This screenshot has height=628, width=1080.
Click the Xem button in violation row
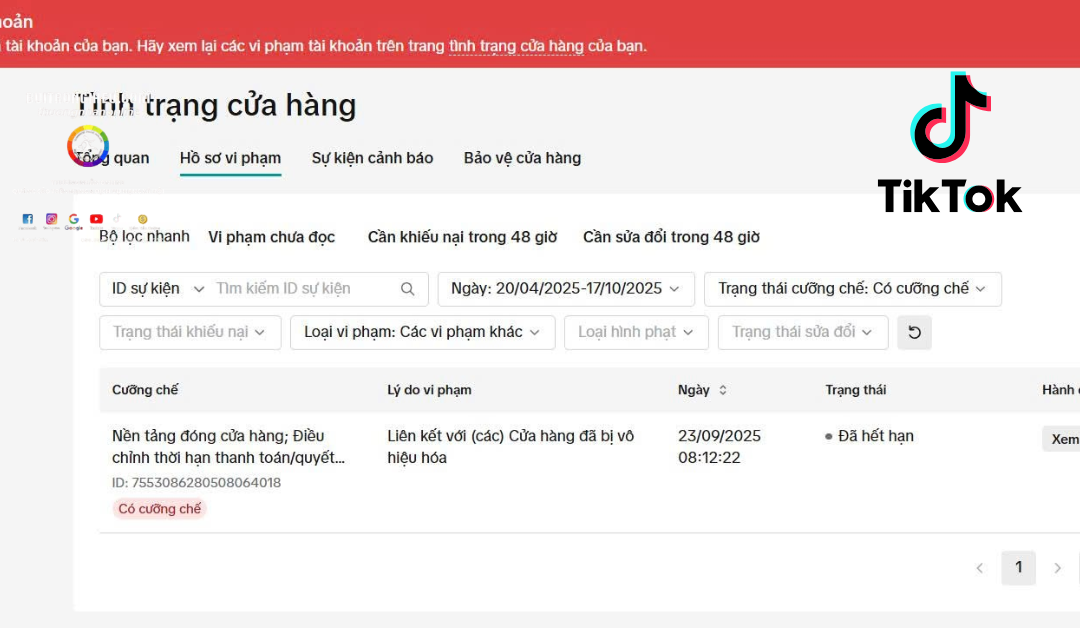point(1063,439)
